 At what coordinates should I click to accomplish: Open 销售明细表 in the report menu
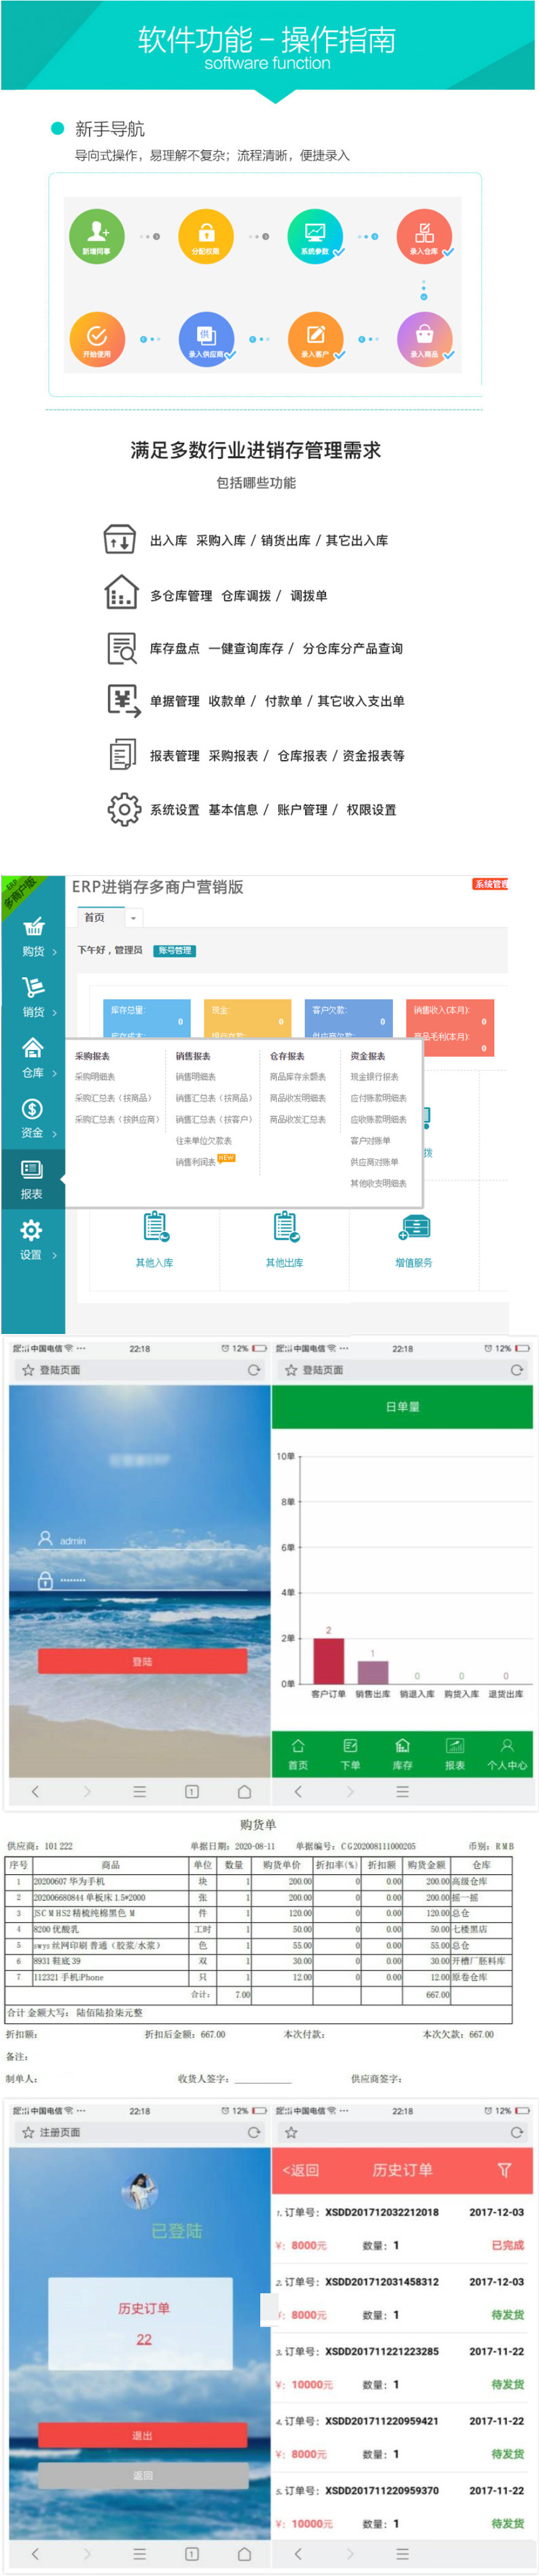point(196,1077)
